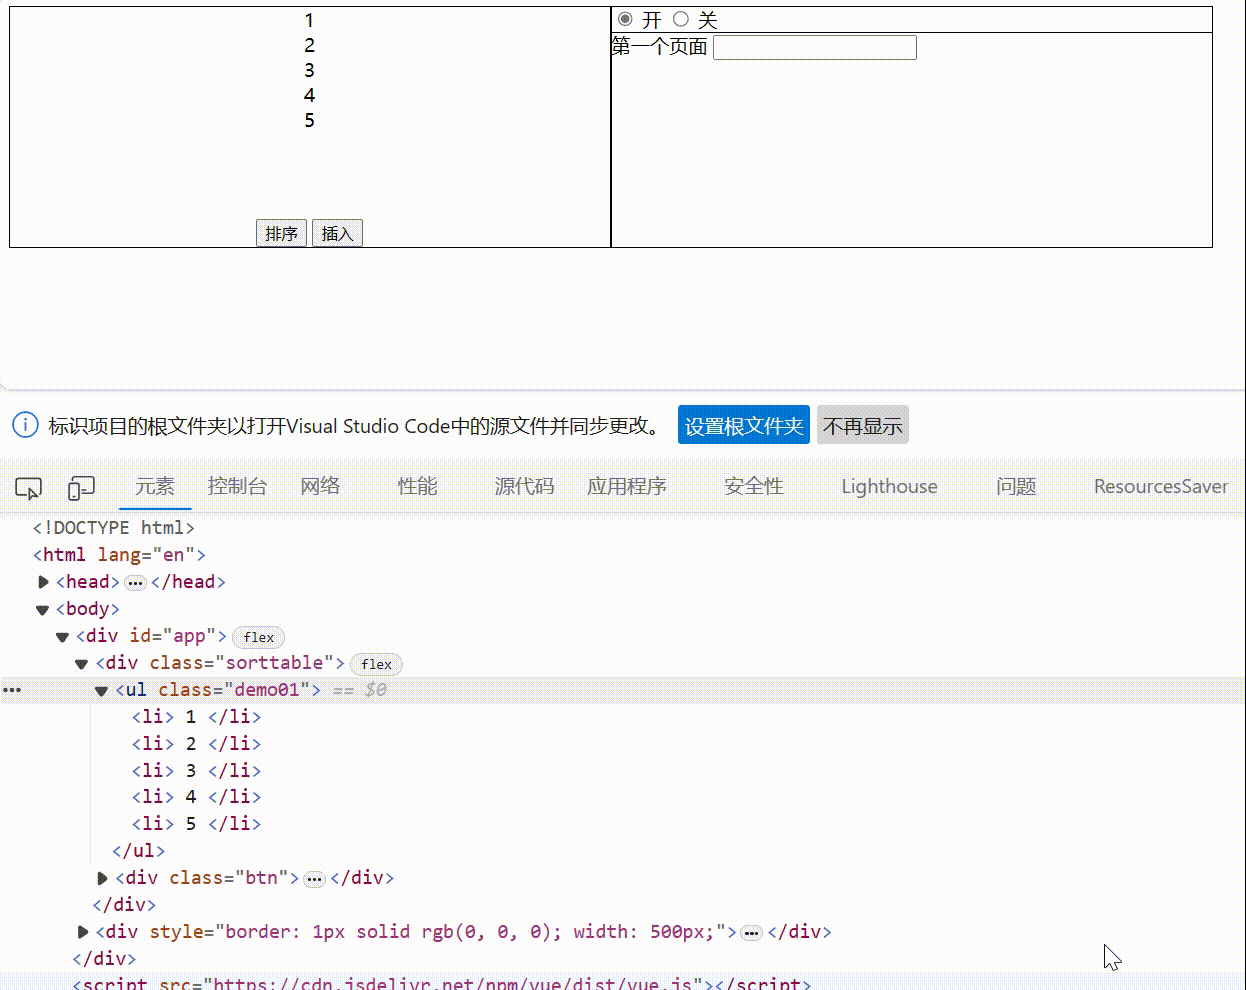This screenshot has height=990, width=1246.
Task: Expand the head element node
Action: pyautogui.click(x=43, y=582)
